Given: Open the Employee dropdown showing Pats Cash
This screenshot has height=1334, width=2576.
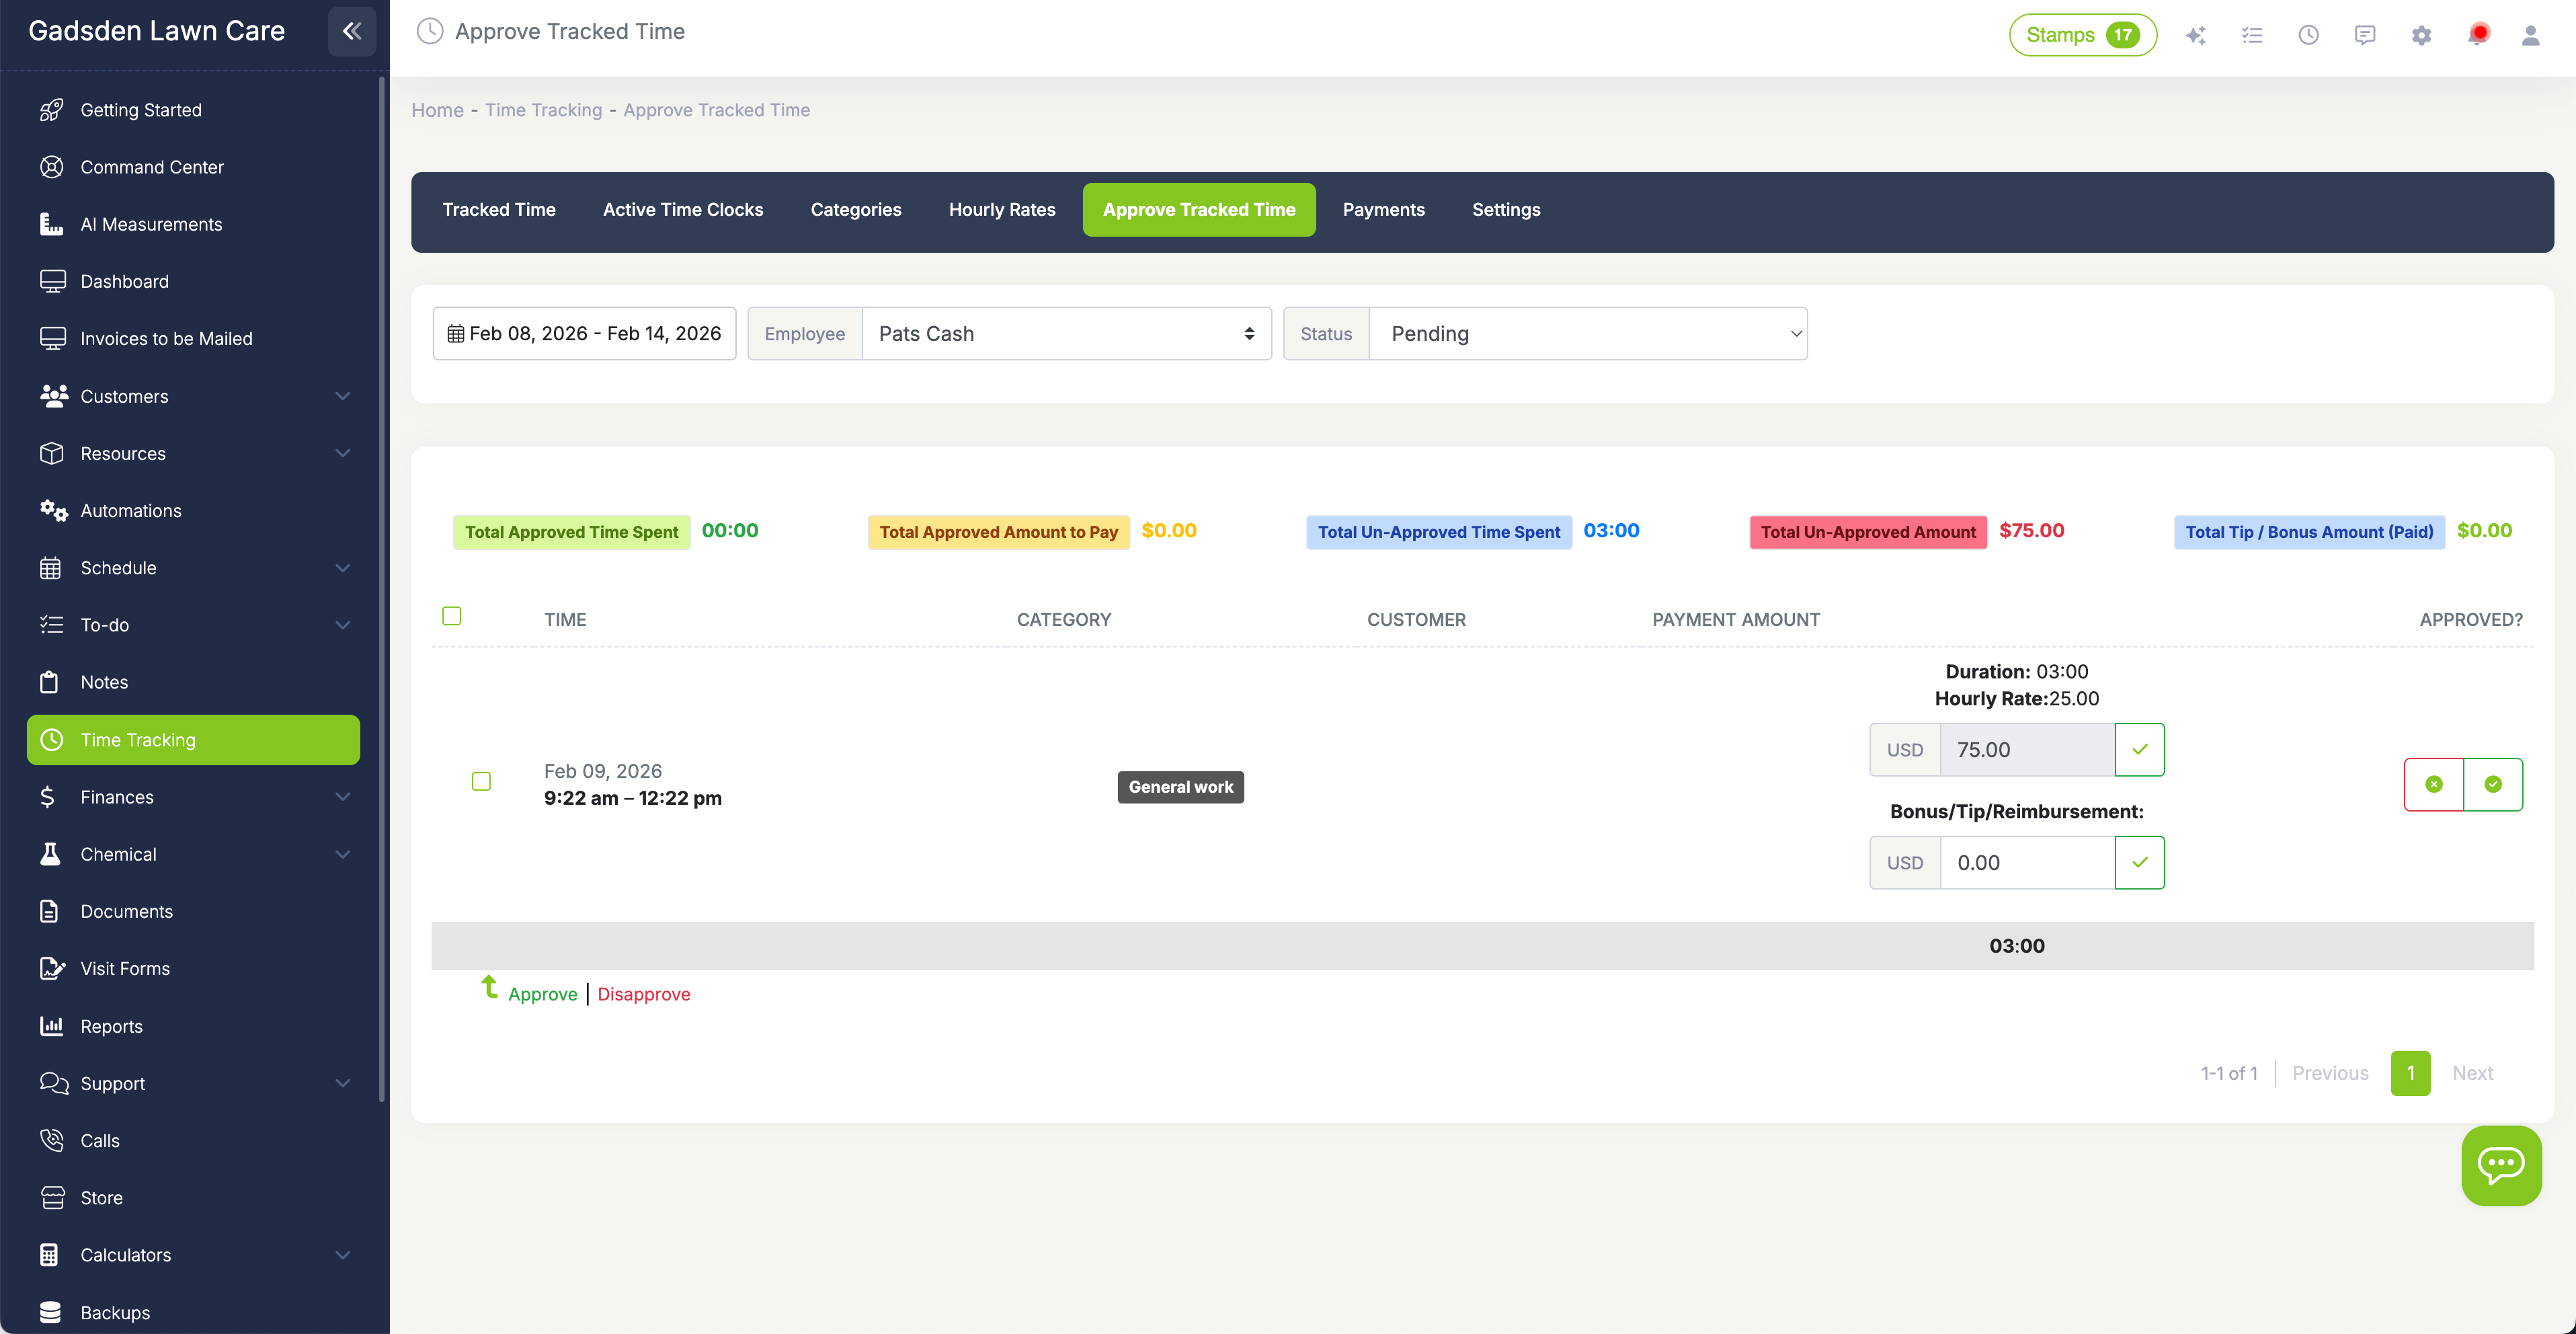Looking at the screenshot, I should point(1065,333).
